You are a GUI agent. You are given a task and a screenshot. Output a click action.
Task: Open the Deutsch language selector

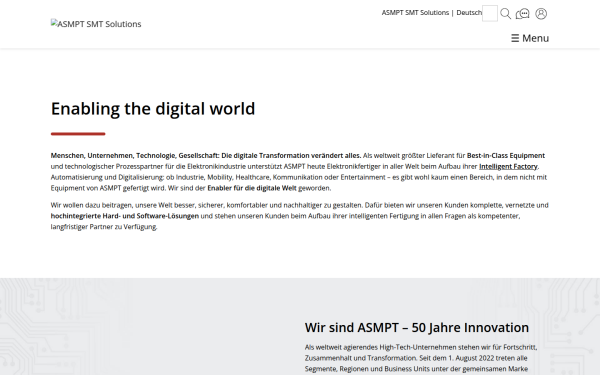469,13
